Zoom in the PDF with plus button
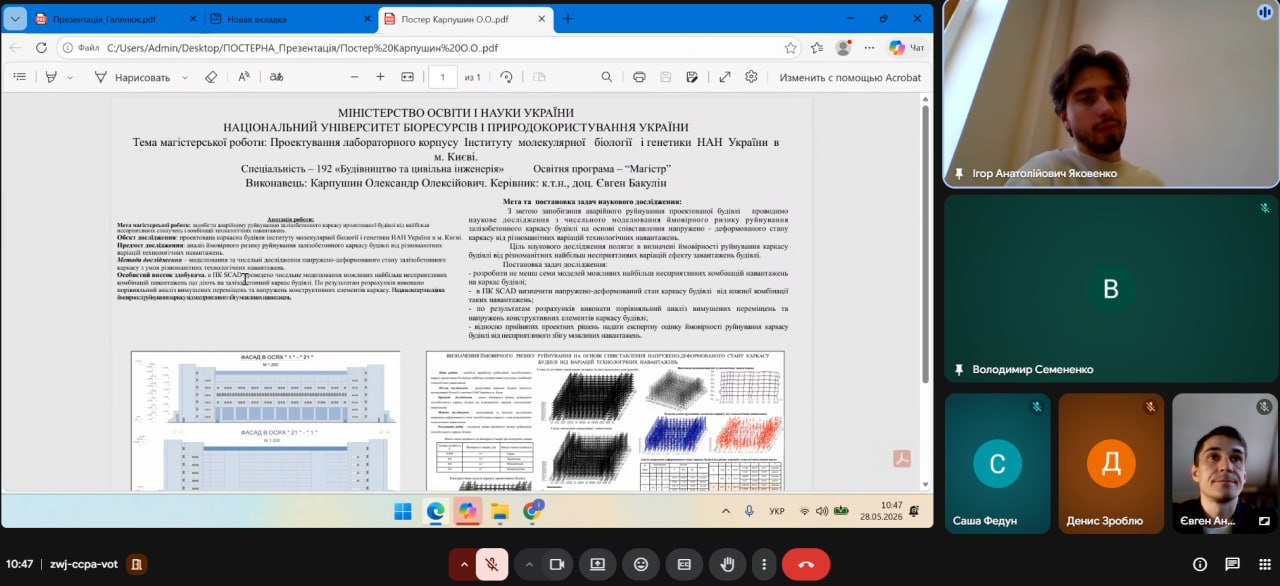Image resolution: width=1280 pixels, height=586 pixels. tap(380, 77)
